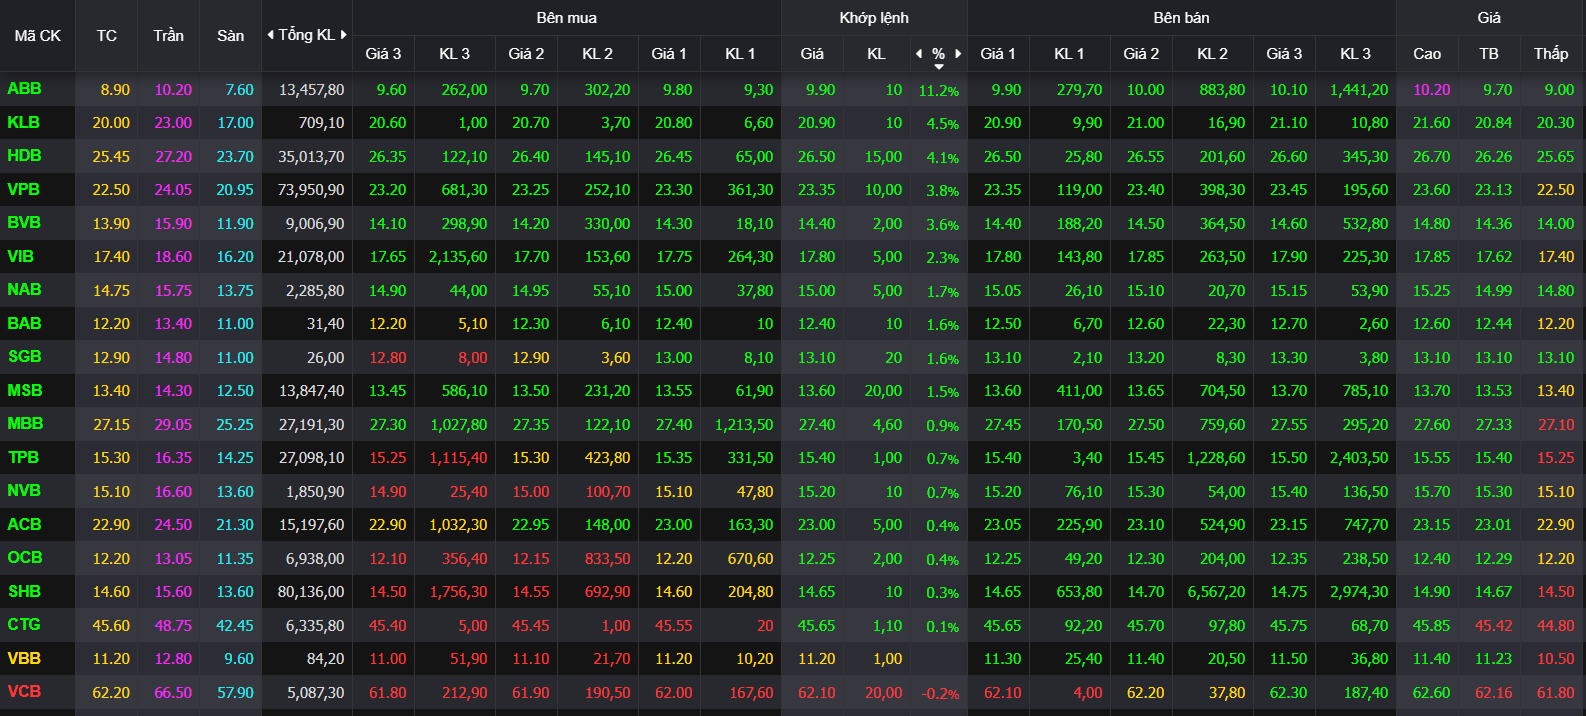Screen dimensions: 1586x716
Task: Click the Khớp lệnh group header
Action: pos(874,18)
